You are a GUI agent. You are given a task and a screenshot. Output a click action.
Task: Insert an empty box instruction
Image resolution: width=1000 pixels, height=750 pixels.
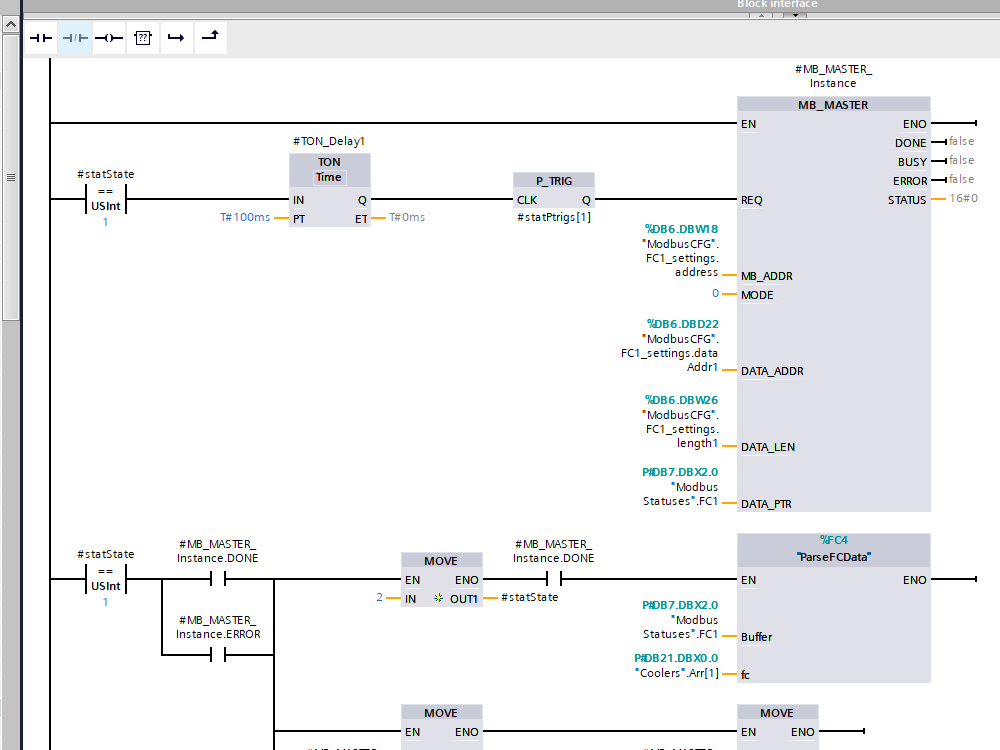coord(143,37)
